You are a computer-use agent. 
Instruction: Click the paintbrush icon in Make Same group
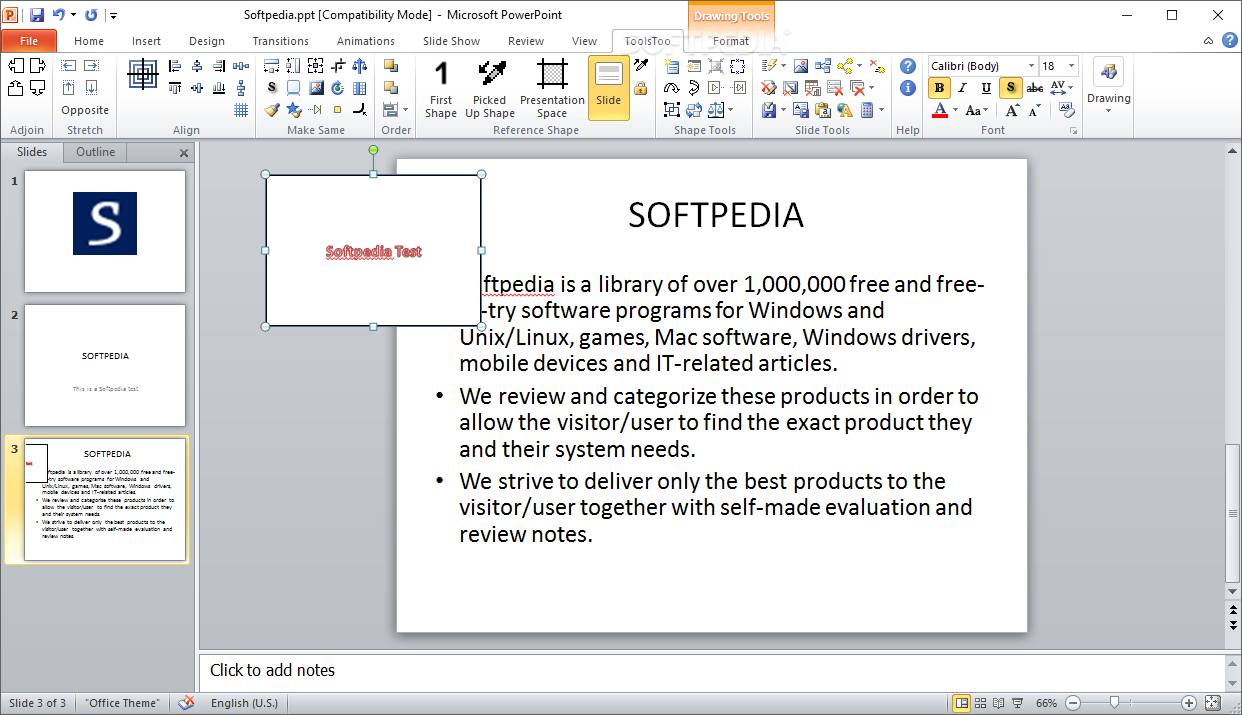[x=272, y=110]
